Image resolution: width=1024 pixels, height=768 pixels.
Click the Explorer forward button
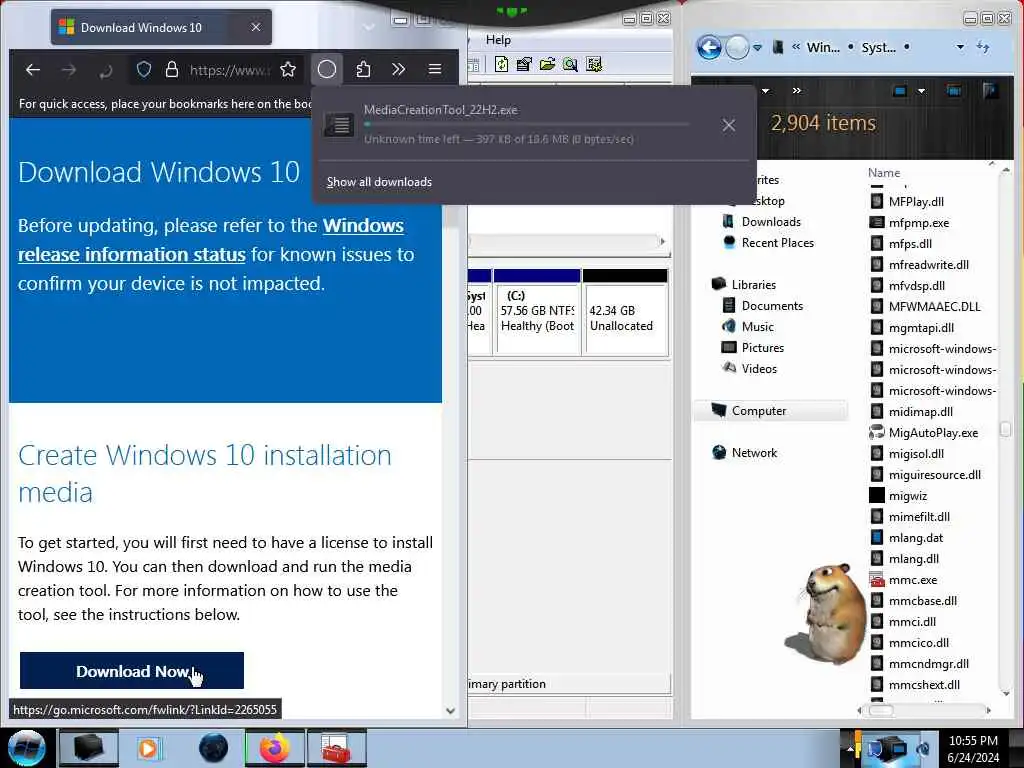[737, 48]
